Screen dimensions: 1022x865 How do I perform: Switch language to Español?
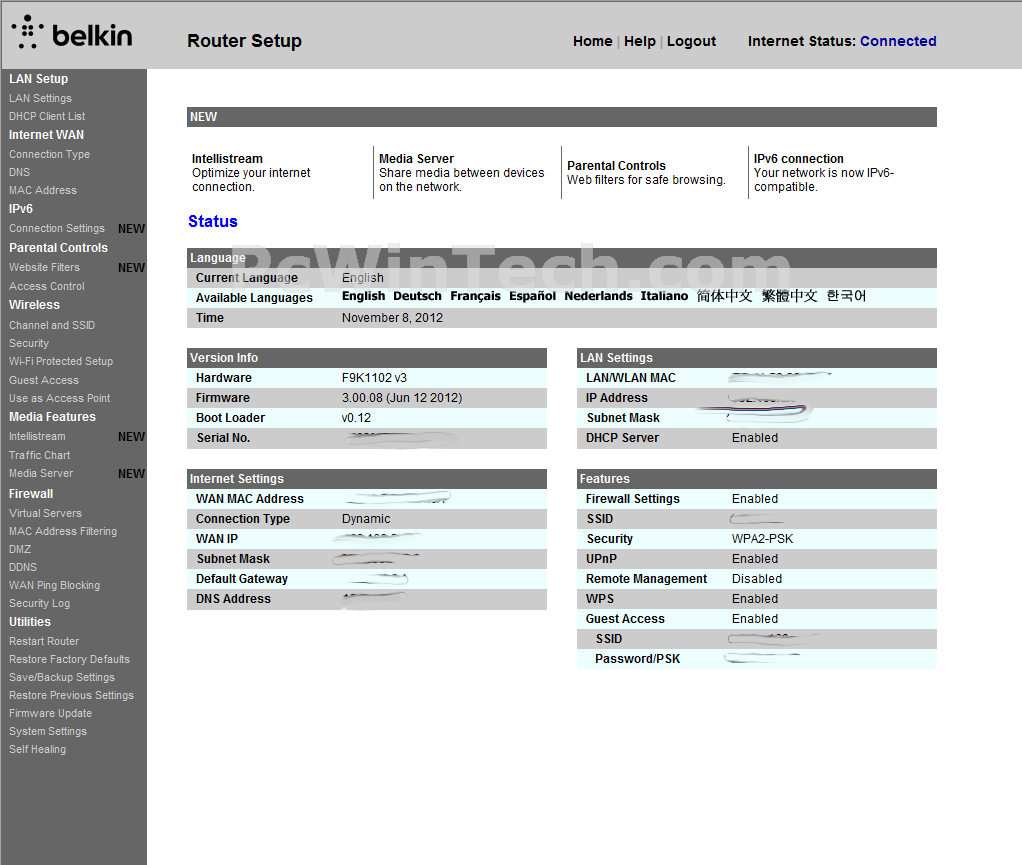pyautogui.click(x=533, y=296)
